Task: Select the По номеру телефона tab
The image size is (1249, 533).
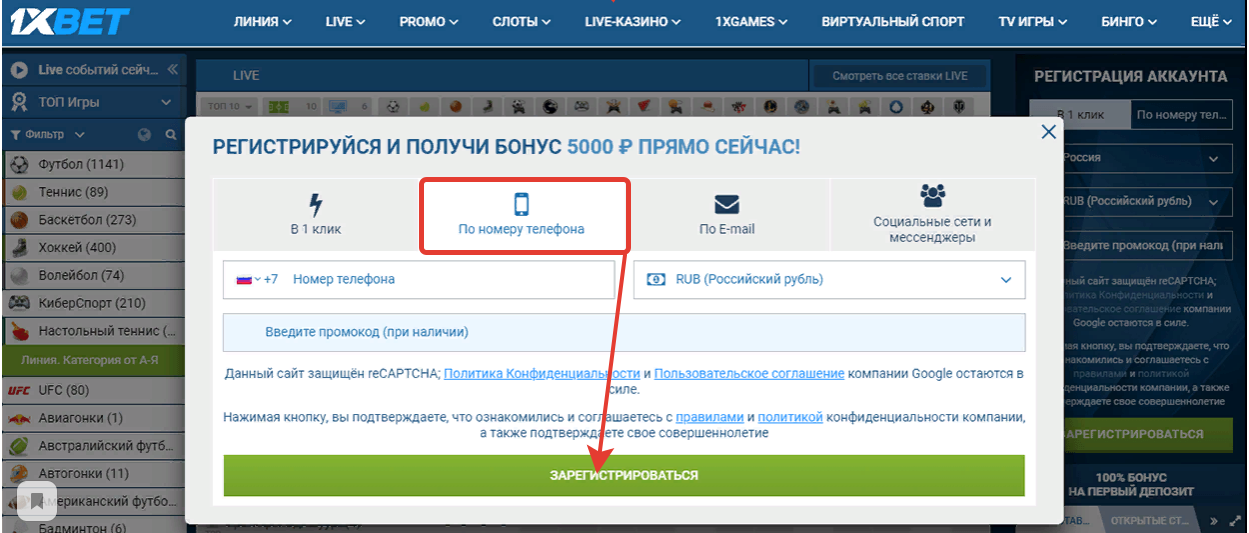Action: [521, 215]
